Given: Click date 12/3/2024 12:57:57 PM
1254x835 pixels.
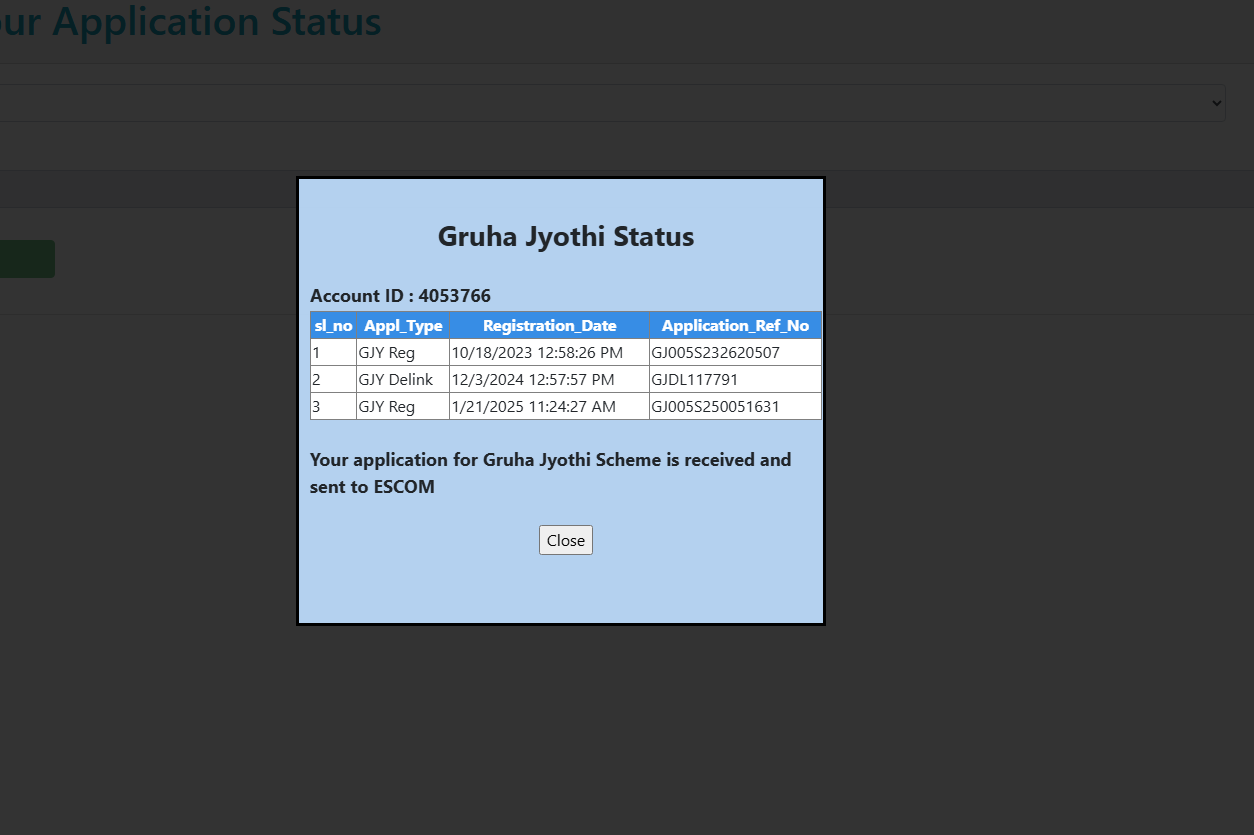Looking at the screenshot, I should pos(533,380).
